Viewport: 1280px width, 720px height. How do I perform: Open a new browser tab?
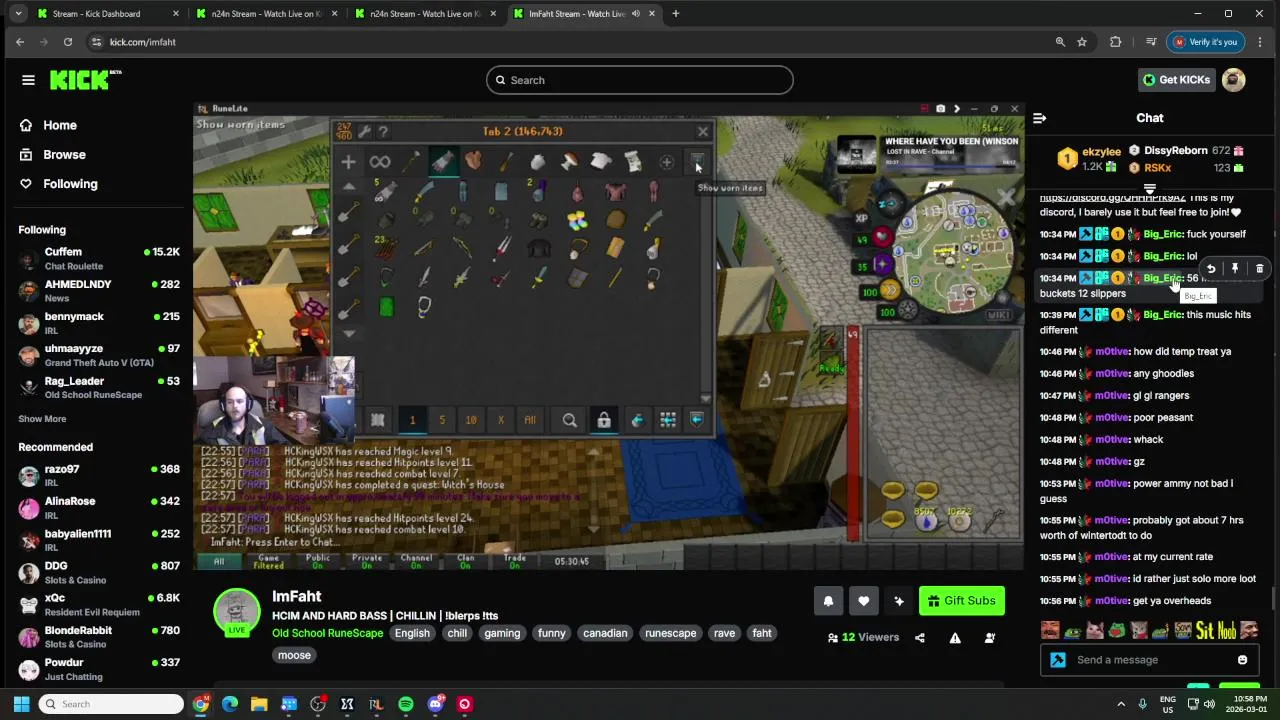tap(676, 14)
